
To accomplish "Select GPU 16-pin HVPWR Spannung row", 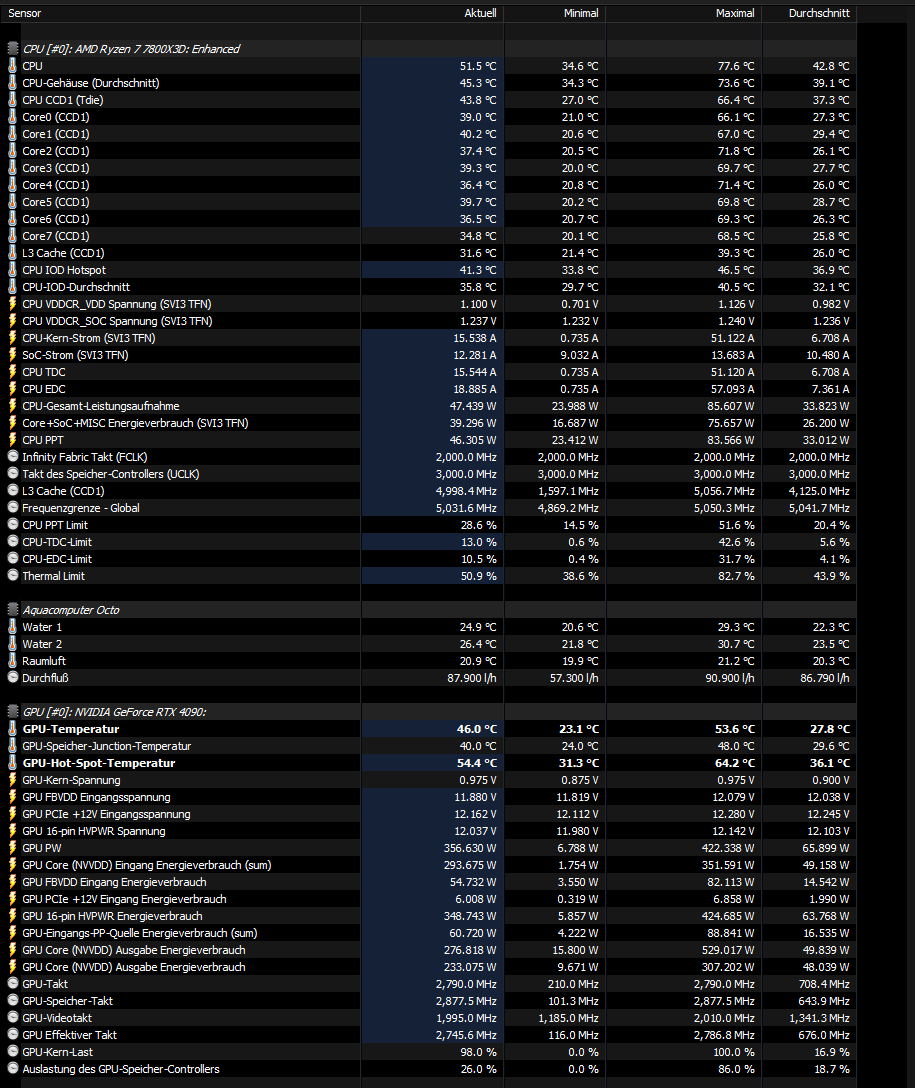I will point(429,831).
